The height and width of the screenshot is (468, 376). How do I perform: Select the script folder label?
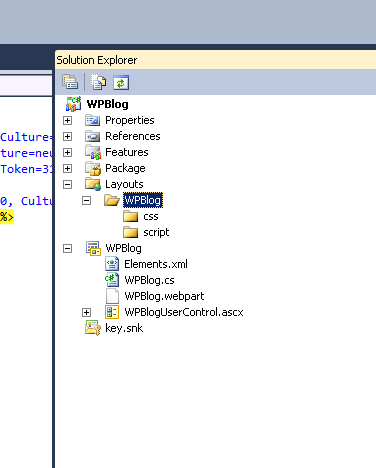156,232
